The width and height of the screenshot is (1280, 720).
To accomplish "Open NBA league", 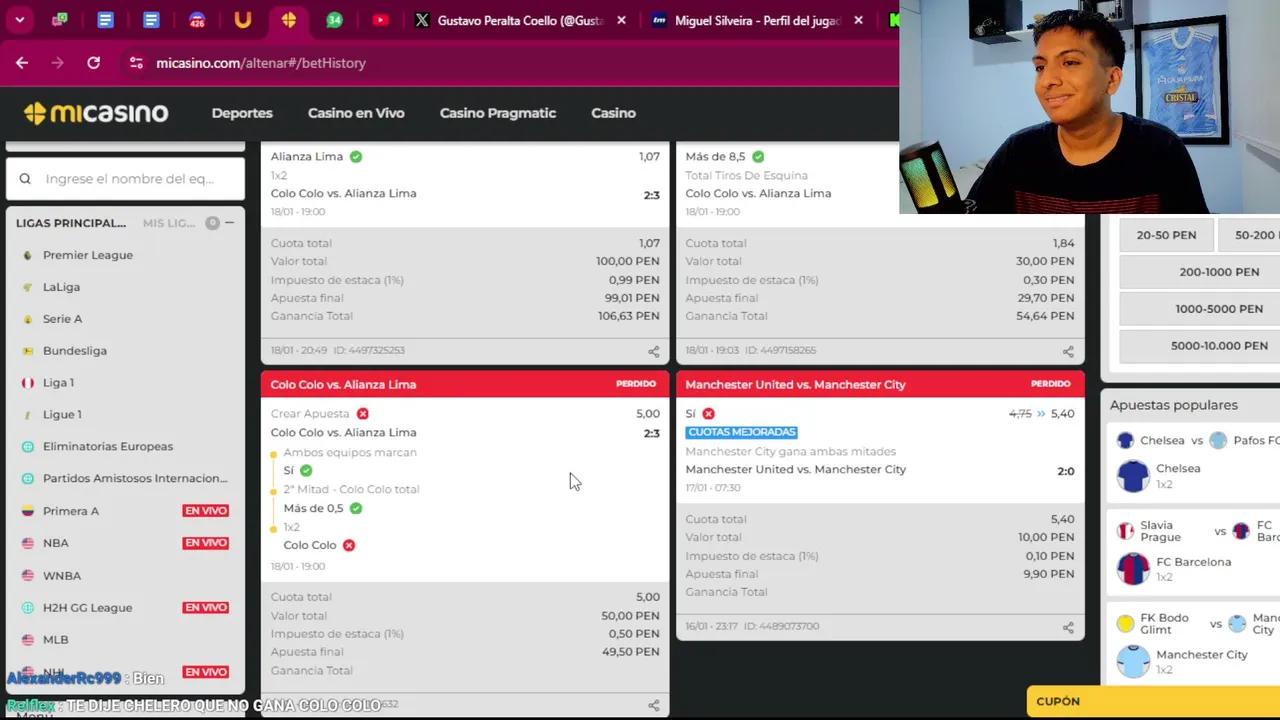I will click(56, 543).
